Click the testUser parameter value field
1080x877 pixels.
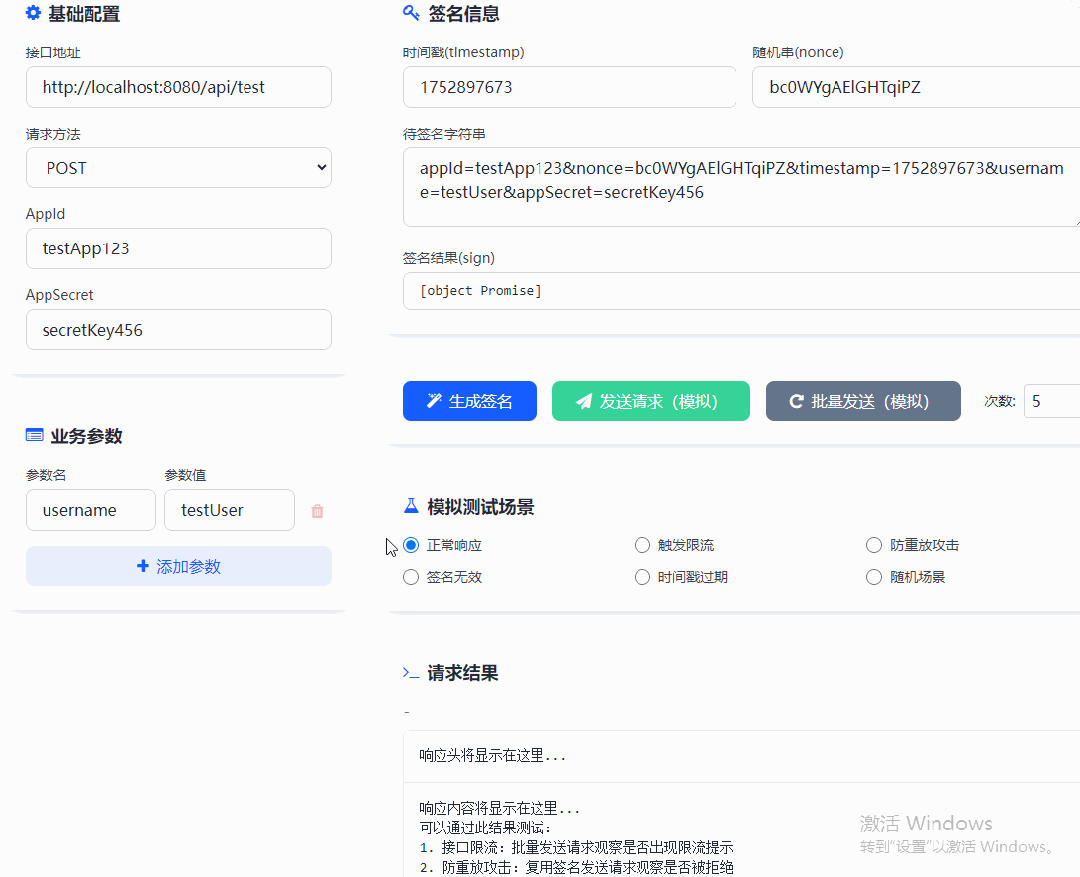point(229,510)
